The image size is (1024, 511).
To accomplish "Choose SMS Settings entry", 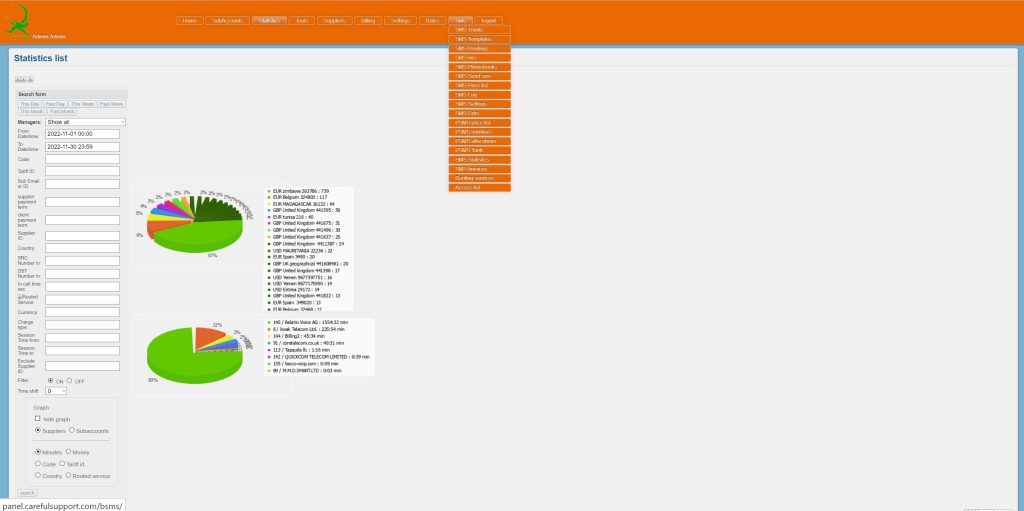I will coord(479,104).
